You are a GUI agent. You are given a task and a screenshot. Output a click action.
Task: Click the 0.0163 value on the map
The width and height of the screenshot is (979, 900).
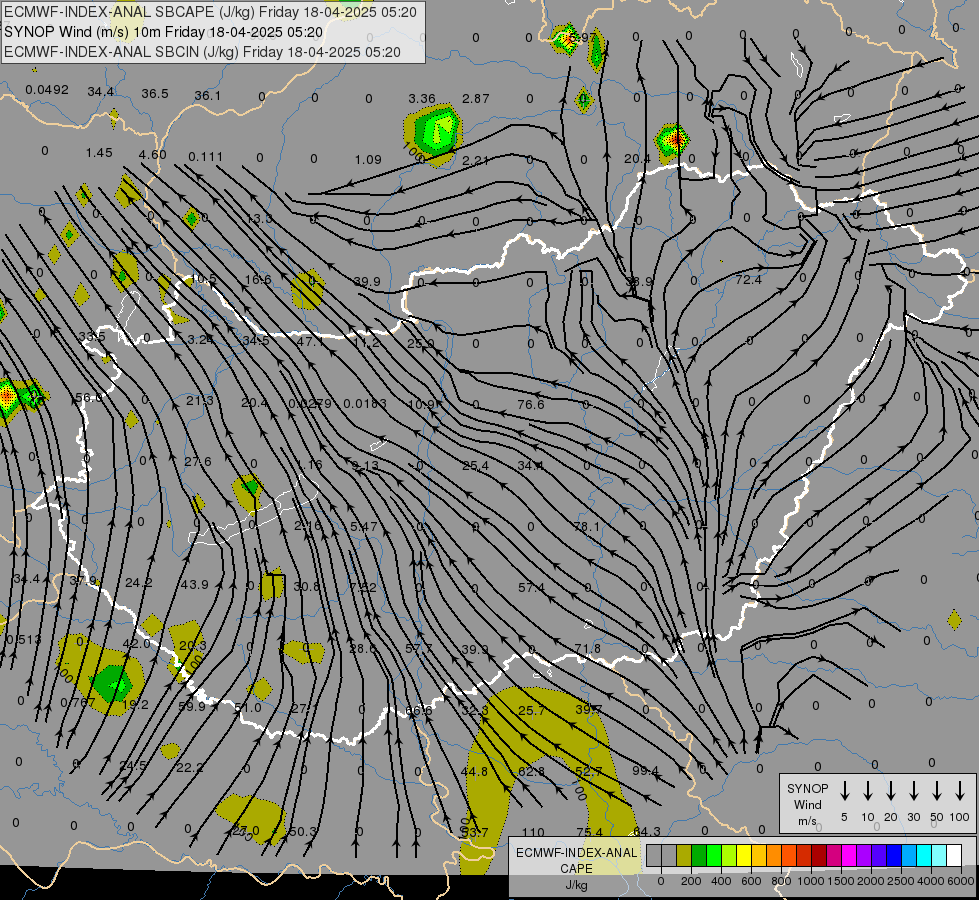[x=365, y=404]
